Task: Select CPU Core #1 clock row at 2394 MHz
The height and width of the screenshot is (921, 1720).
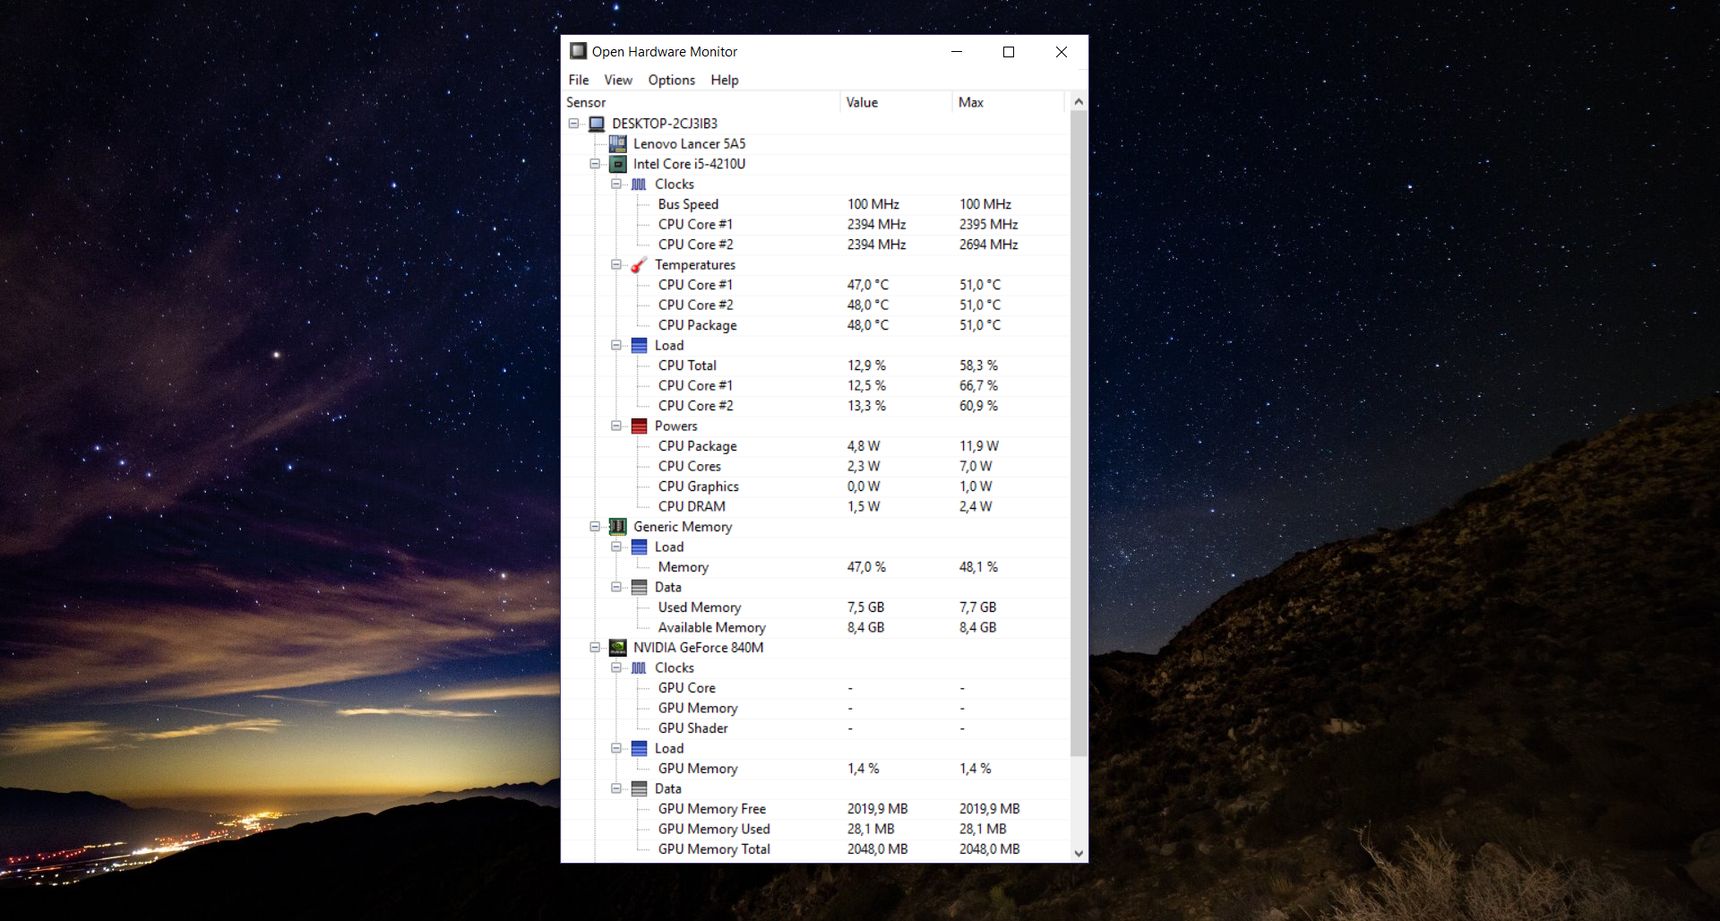Action: pos(815,225)
